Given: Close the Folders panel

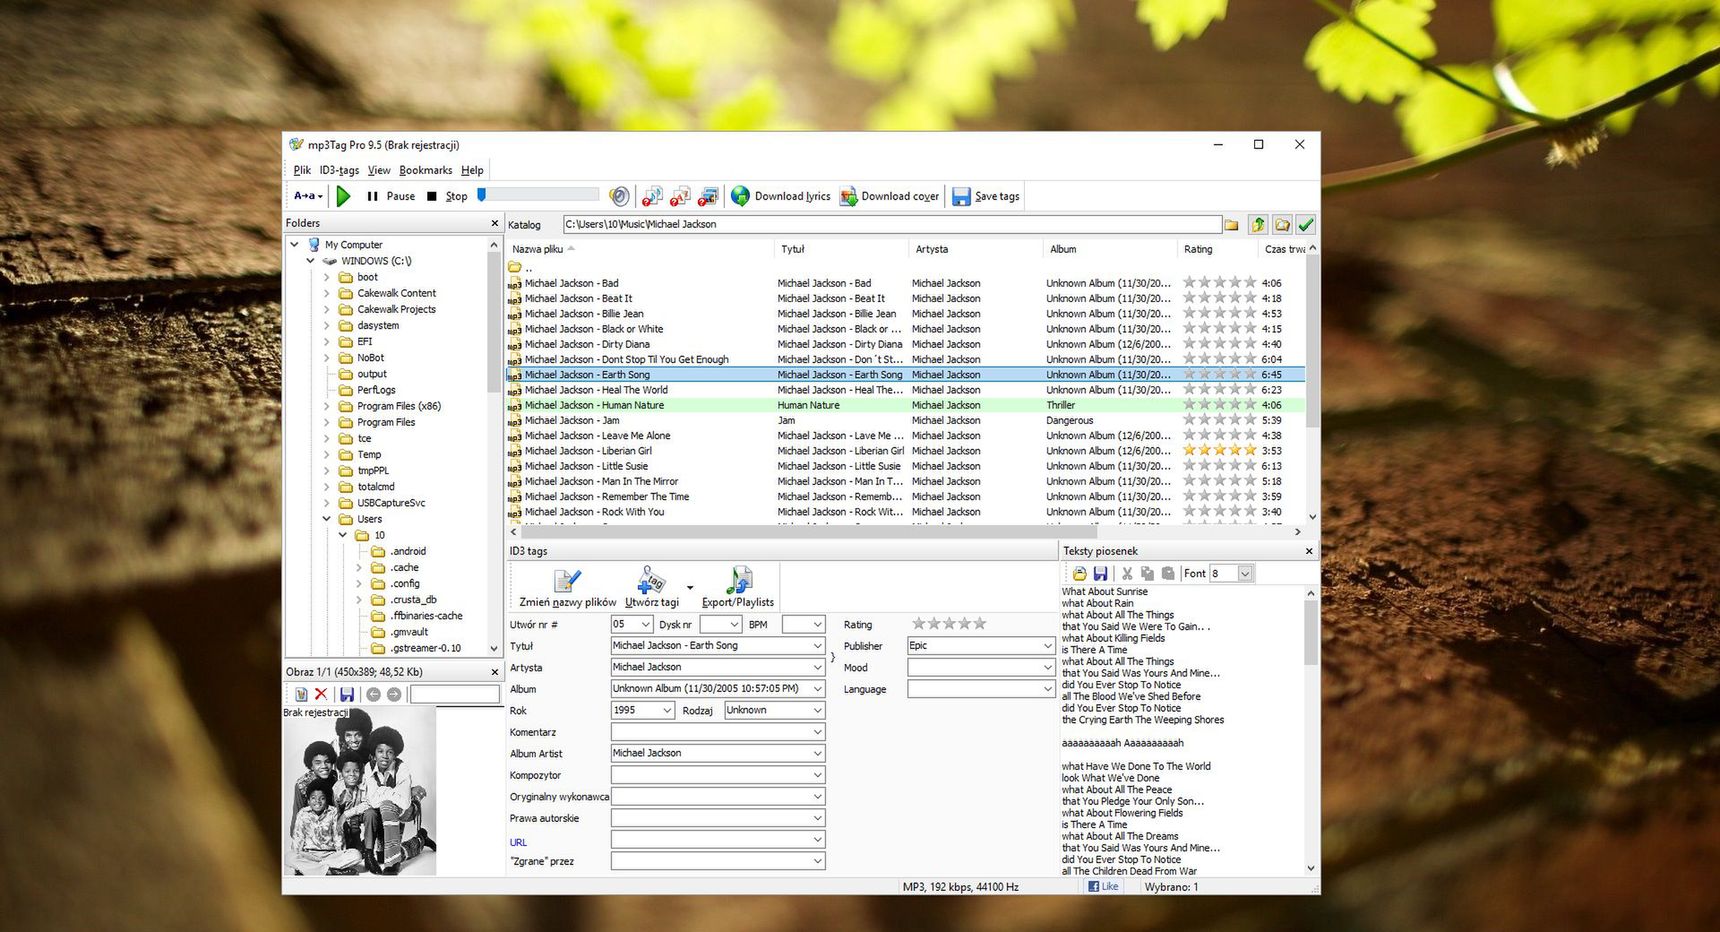Looking at the screenshot, I should 494,223.
